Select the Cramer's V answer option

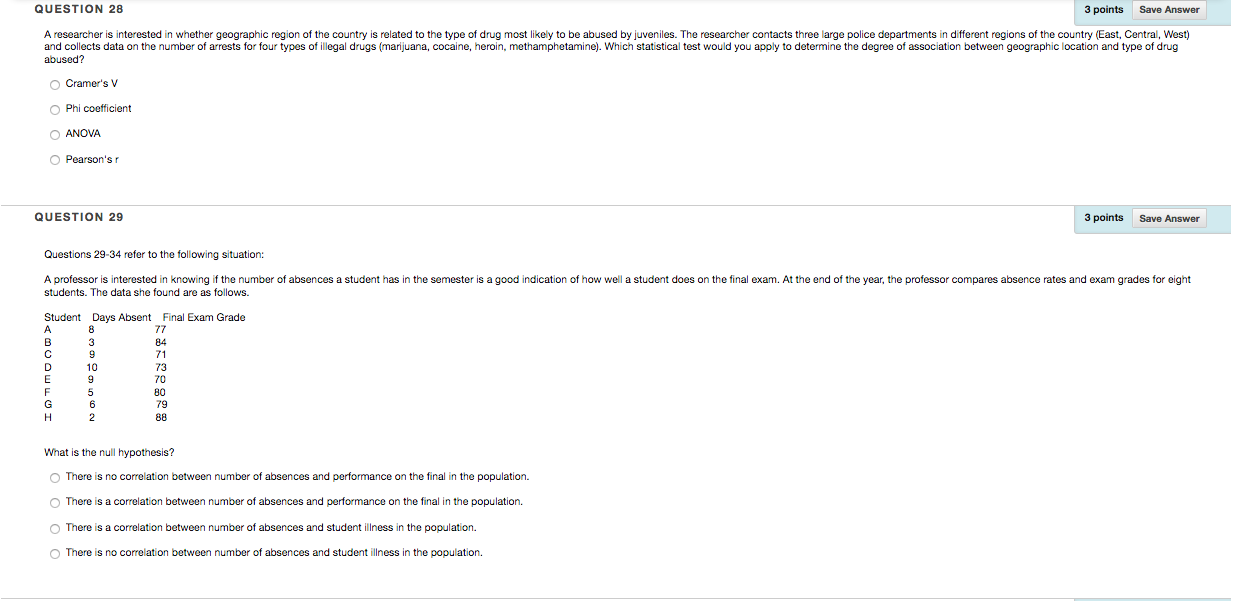55,84
